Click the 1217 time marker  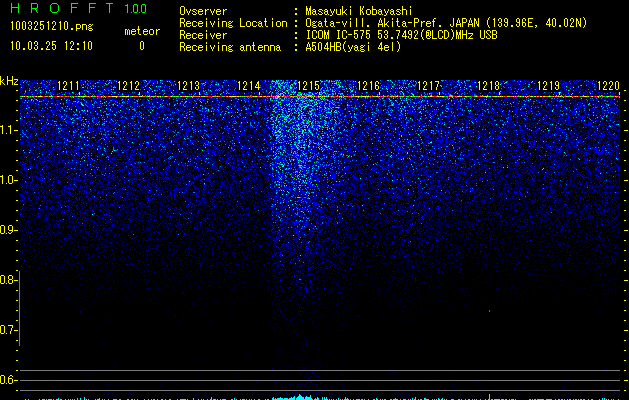tap(428, 86)
